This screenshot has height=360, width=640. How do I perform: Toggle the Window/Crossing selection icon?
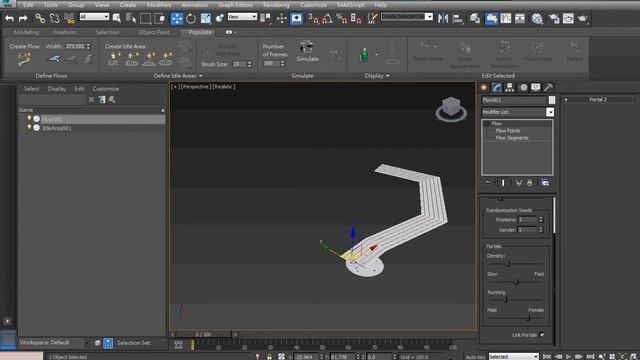(160, 18)
